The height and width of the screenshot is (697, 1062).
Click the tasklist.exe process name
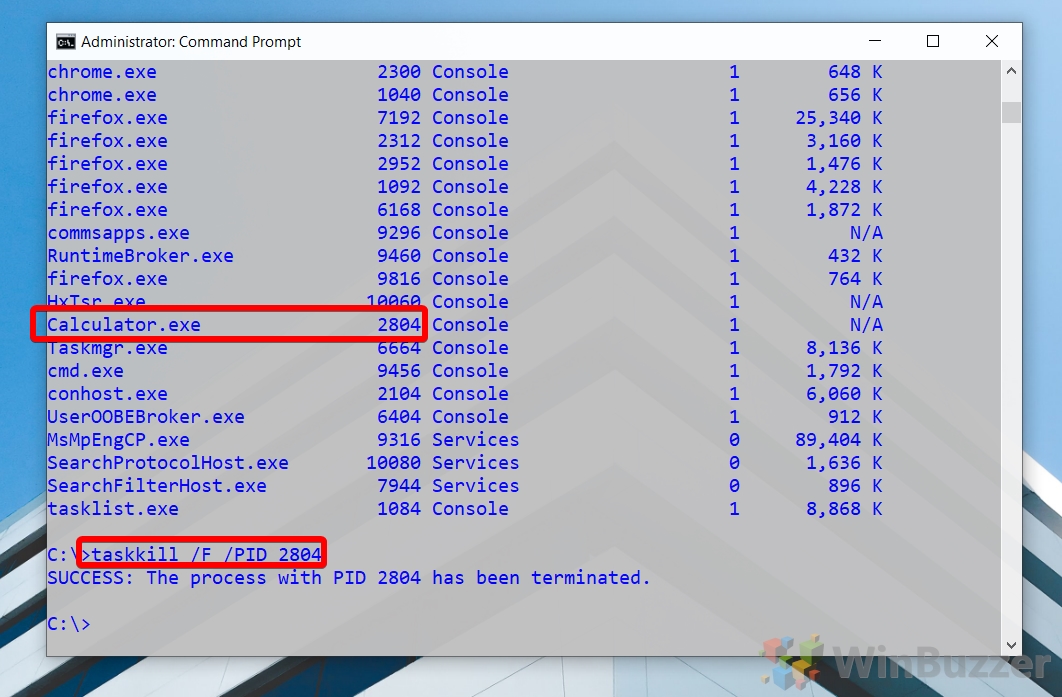click(x=113, y=509)
